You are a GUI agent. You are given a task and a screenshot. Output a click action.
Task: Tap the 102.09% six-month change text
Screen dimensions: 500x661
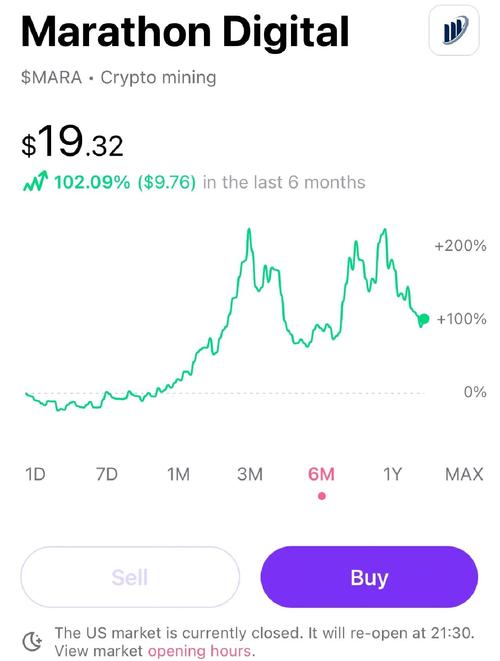92,183
